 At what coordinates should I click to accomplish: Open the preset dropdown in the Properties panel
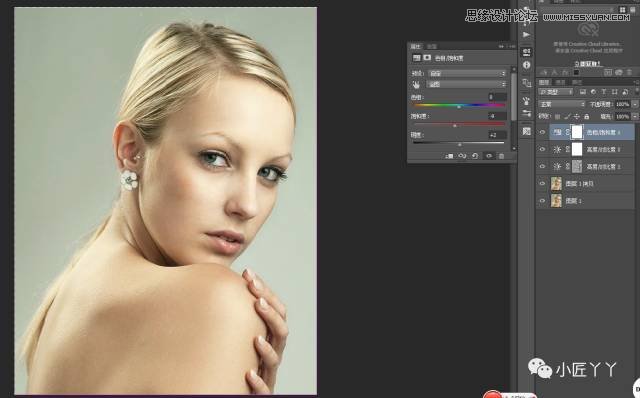click(467, 73)
